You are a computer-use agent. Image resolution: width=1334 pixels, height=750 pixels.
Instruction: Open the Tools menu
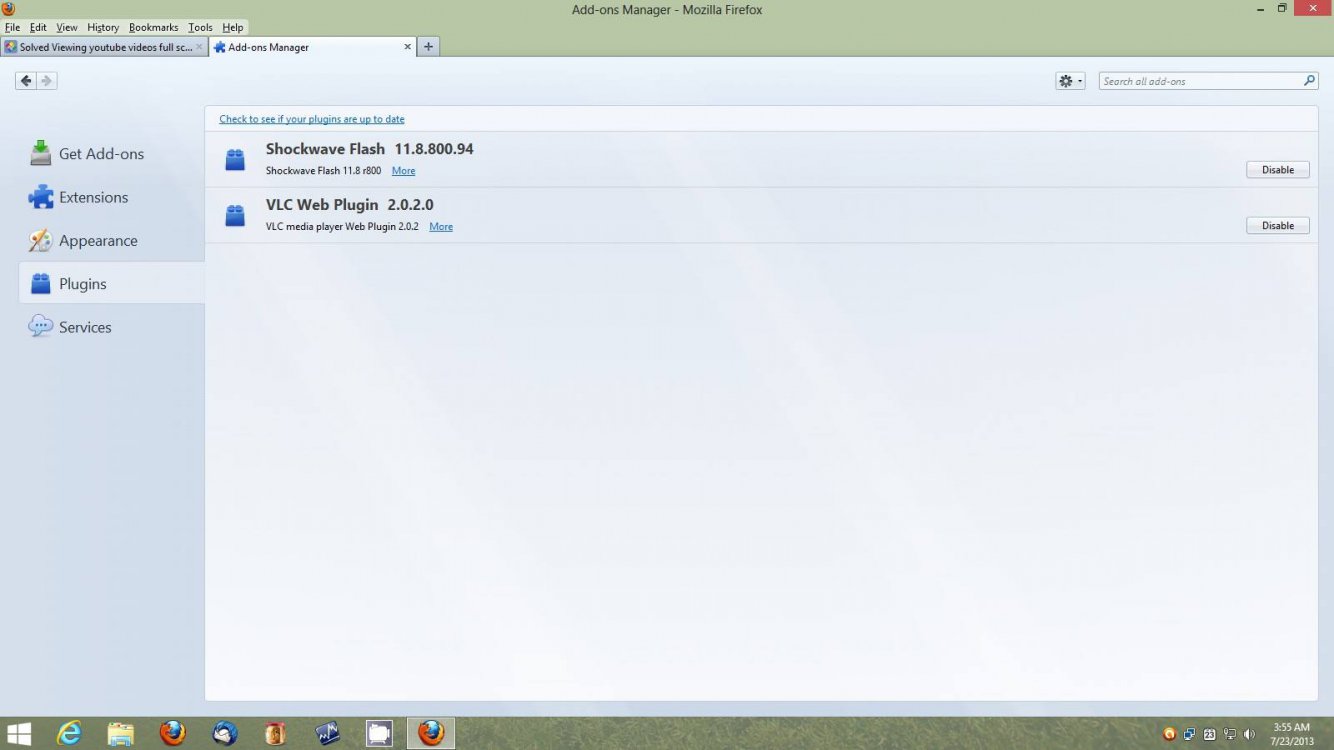200,27
